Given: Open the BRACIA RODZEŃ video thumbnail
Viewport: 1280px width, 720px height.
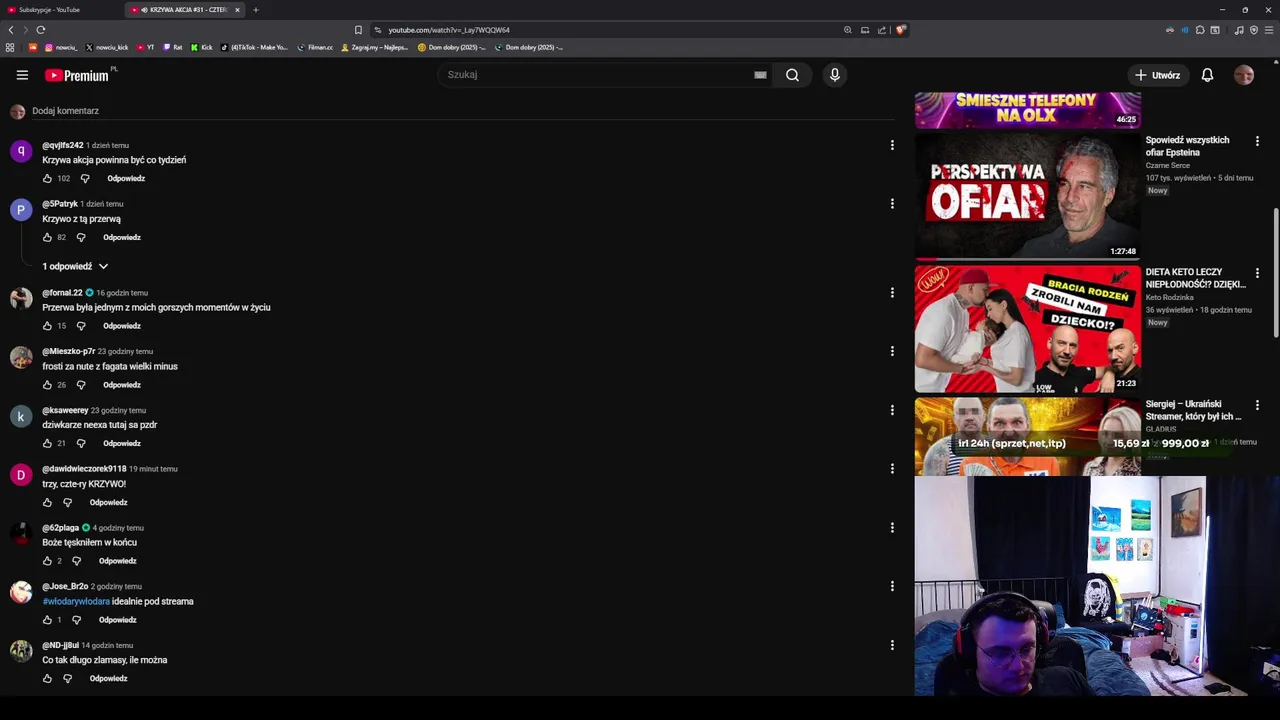Looking at the screenshot, I should point(1027,328).
